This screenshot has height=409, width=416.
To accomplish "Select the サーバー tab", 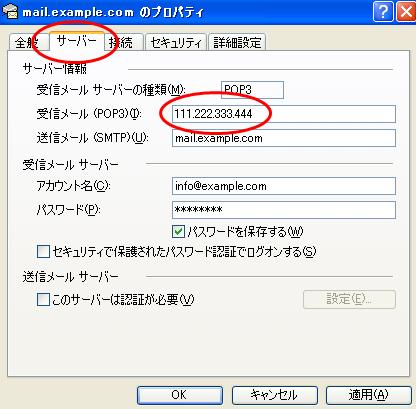I will (x=77, y=41).
